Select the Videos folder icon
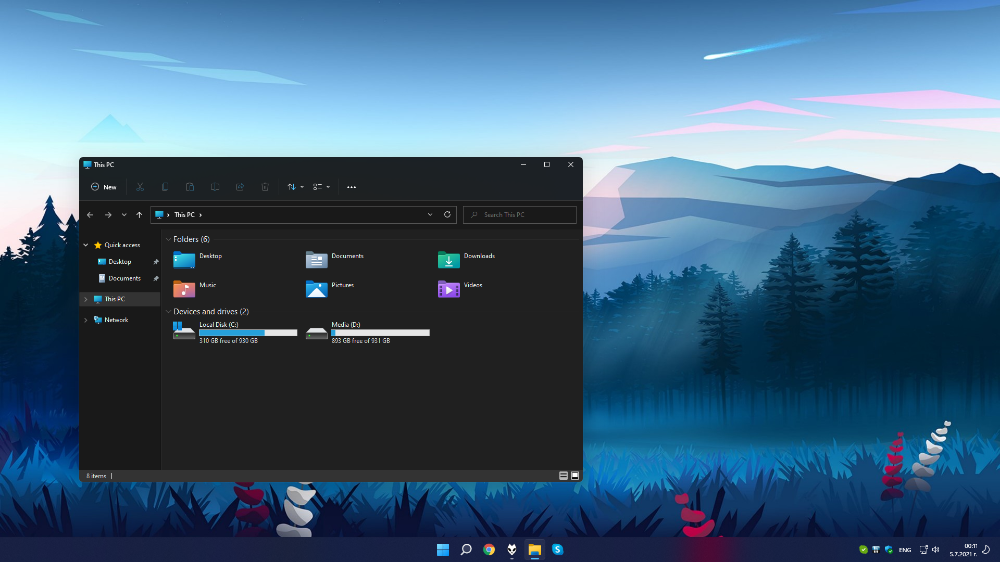This screenshot has height=562, width=1000. tap(448, 289)
